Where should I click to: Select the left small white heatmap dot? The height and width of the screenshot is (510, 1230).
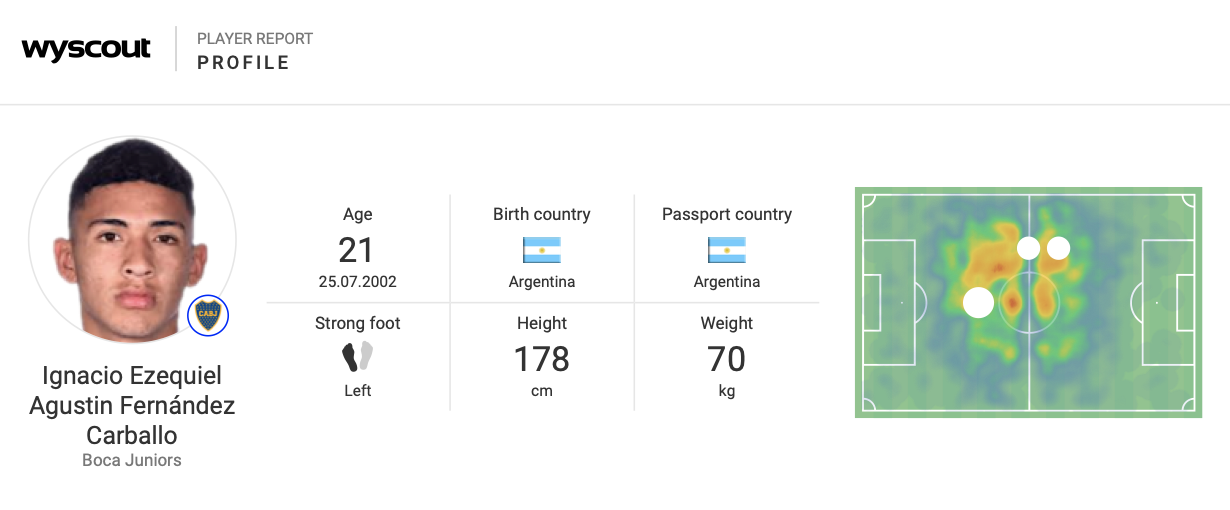(x=1028, y=247)
